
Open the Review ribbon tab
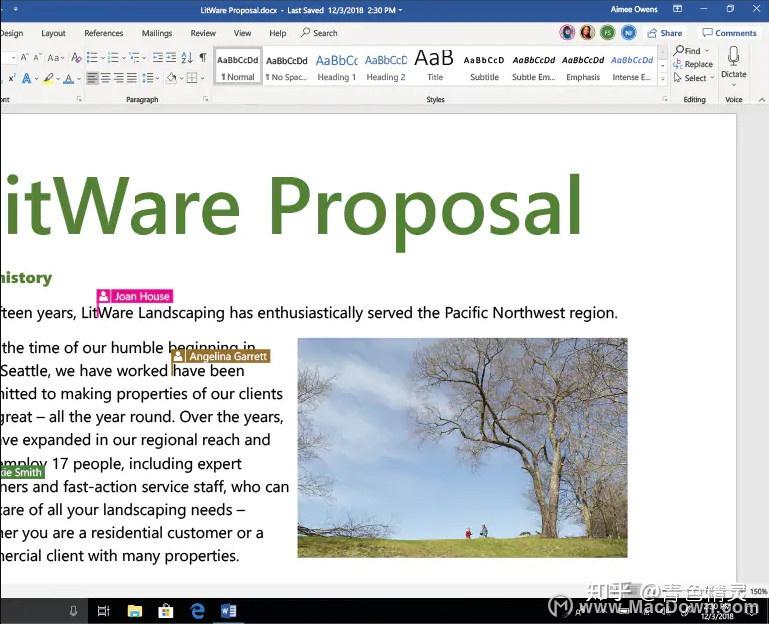coord(203,33)
